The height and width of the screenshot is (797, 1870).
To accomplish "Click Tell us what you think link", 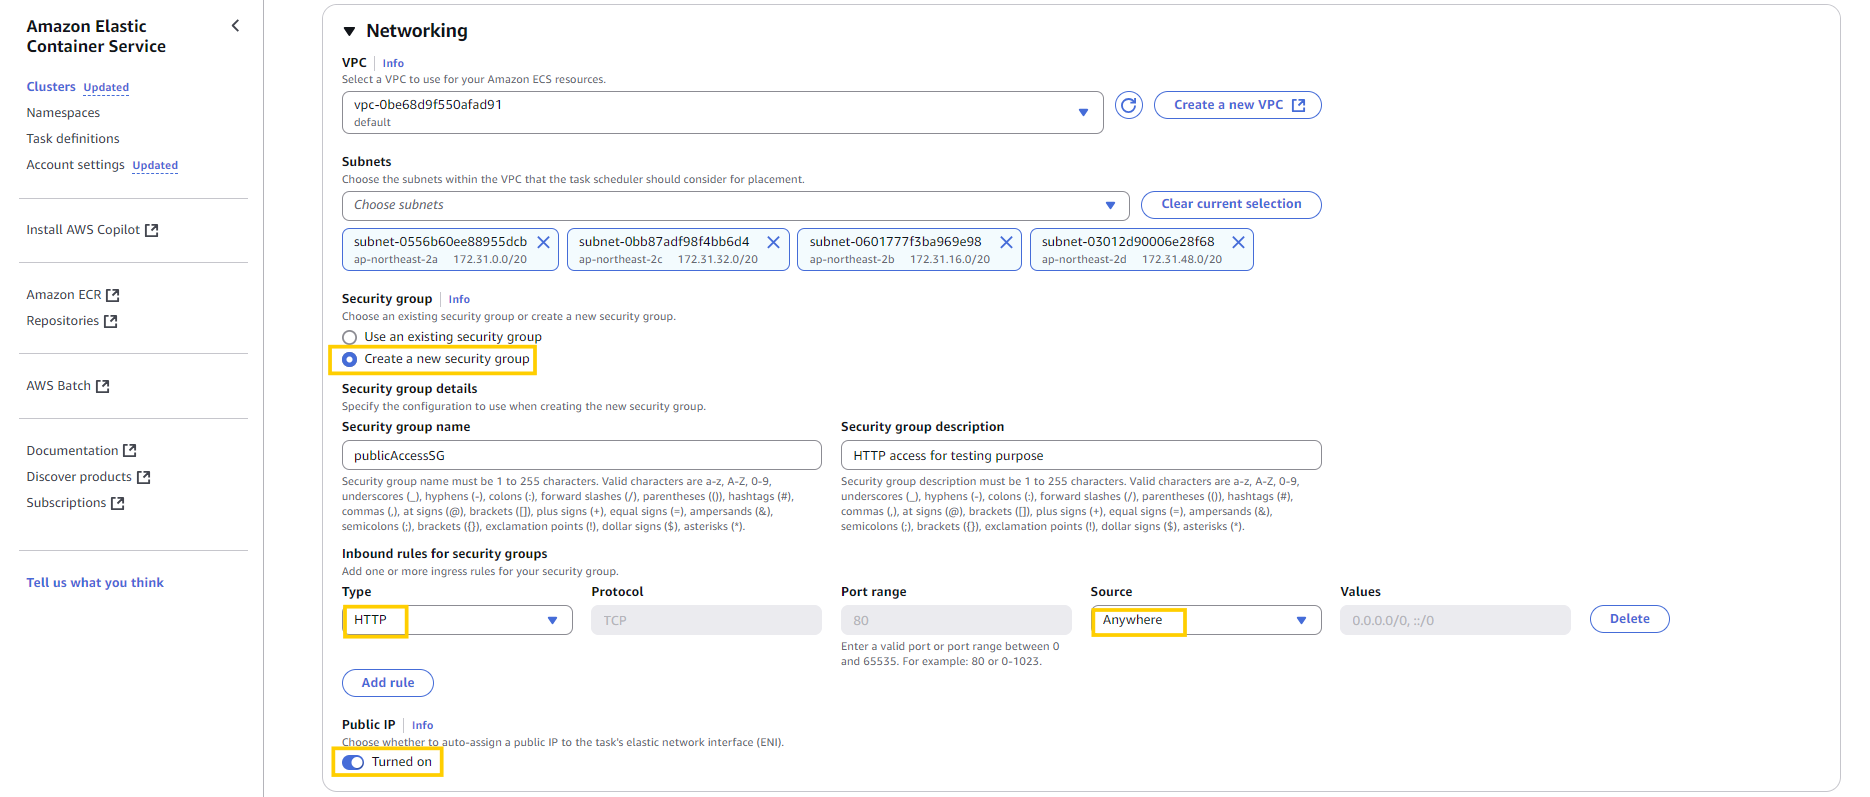I will [x=95, y=583].
